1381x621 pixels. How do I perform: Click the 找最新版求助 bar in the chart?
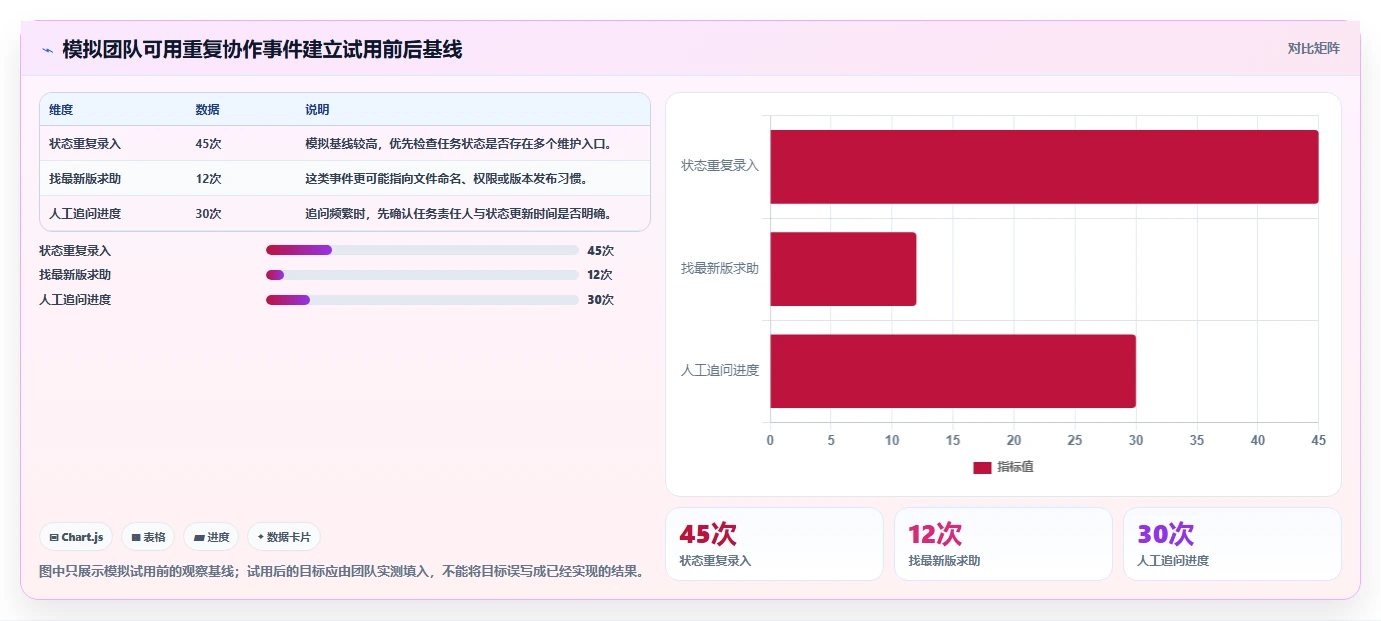[x=843, y=269]
